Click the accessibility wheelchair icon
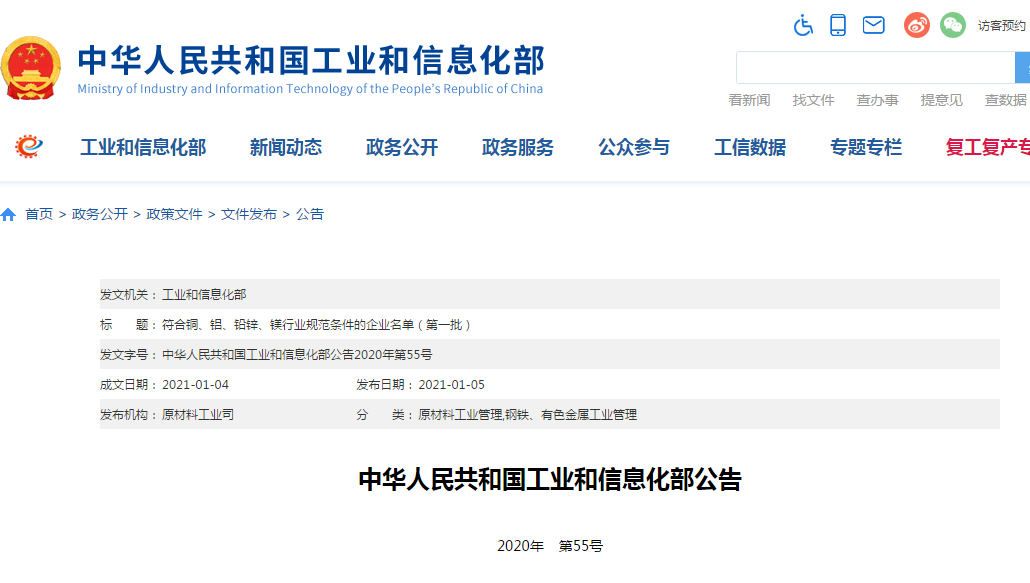This screenshot has width=1030, height=583. pos(803,25)
